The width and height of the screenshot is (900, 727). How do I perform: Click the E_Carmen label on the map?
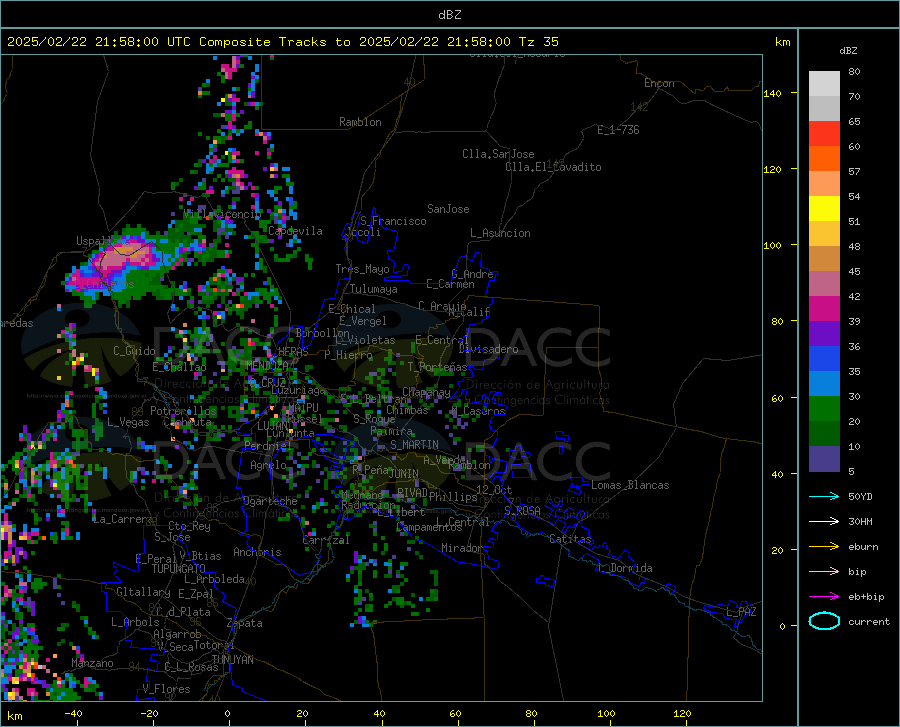(450, 284)
